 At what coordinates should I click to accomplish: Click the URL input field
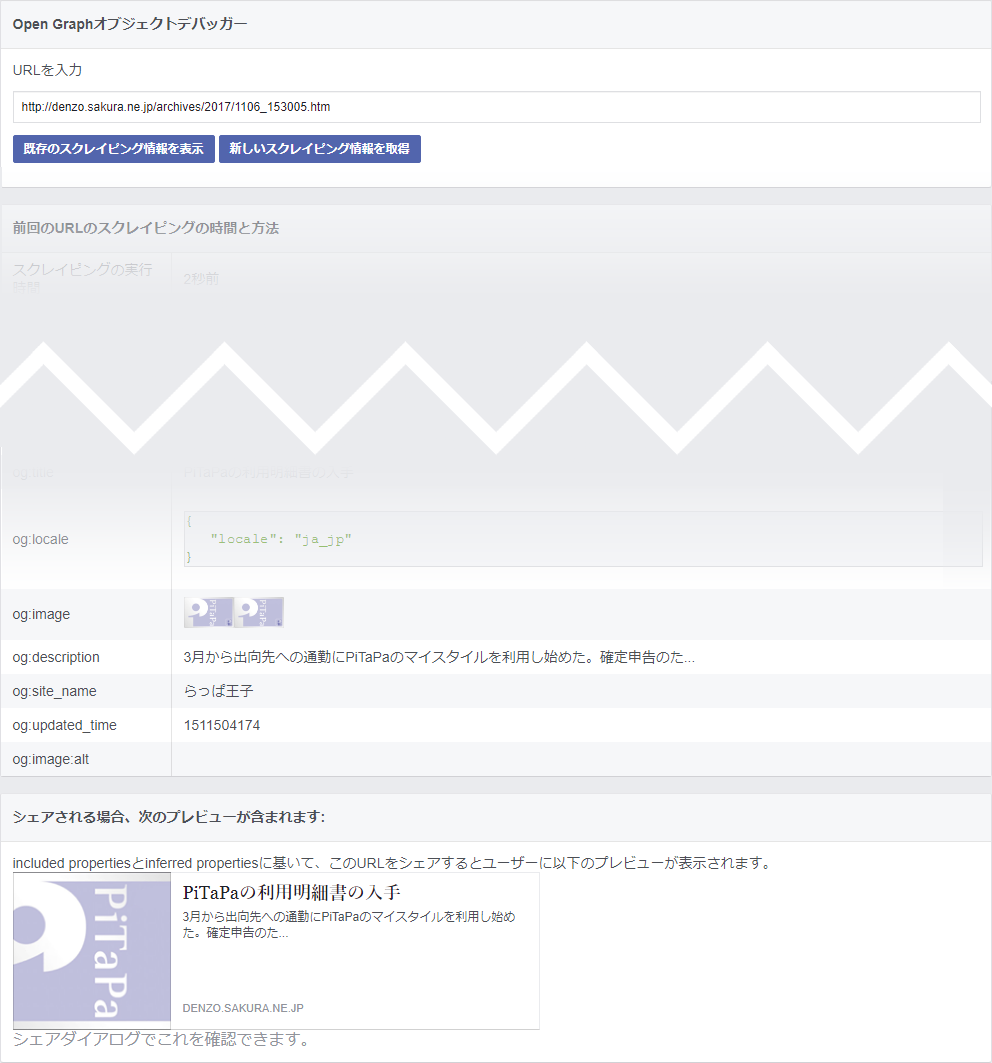[496, 107]
